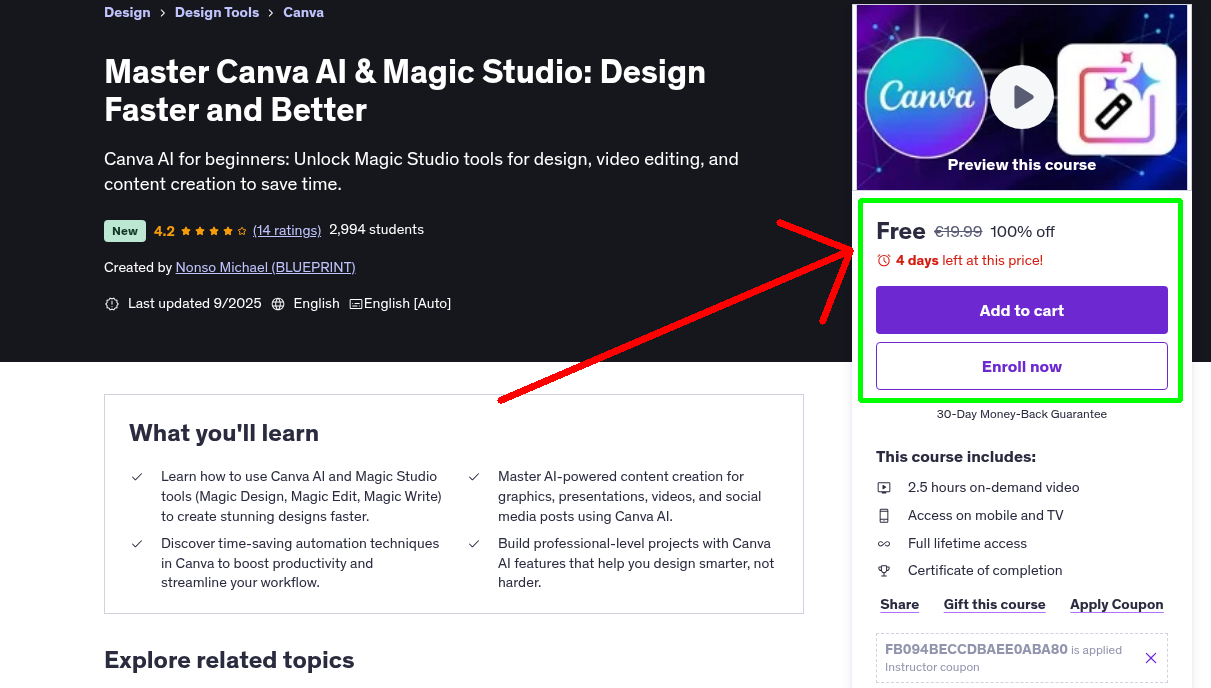Click Certificate of completion text

point(985,570)
